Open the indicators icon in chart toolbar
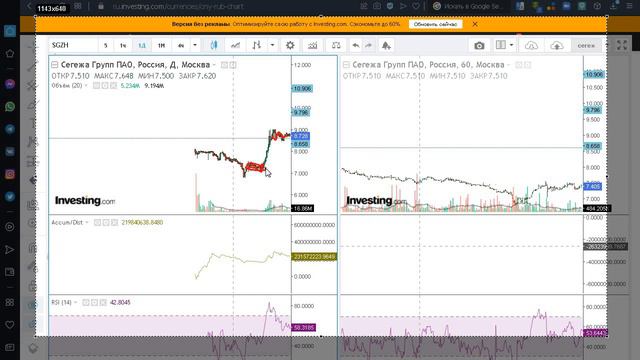Screen dimensions: 640x360 [x=313, y=45]
